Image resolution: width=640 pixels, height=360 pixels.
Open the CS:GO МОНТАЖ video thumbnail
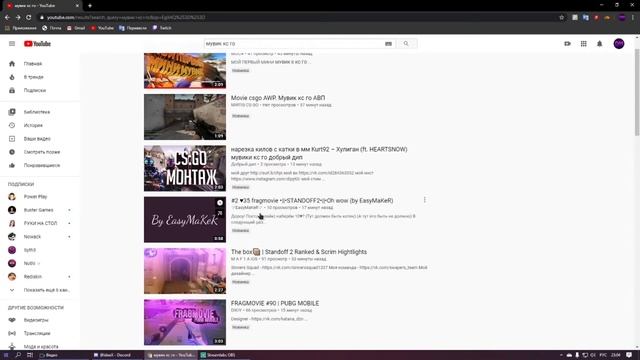(x=185, y=169)
